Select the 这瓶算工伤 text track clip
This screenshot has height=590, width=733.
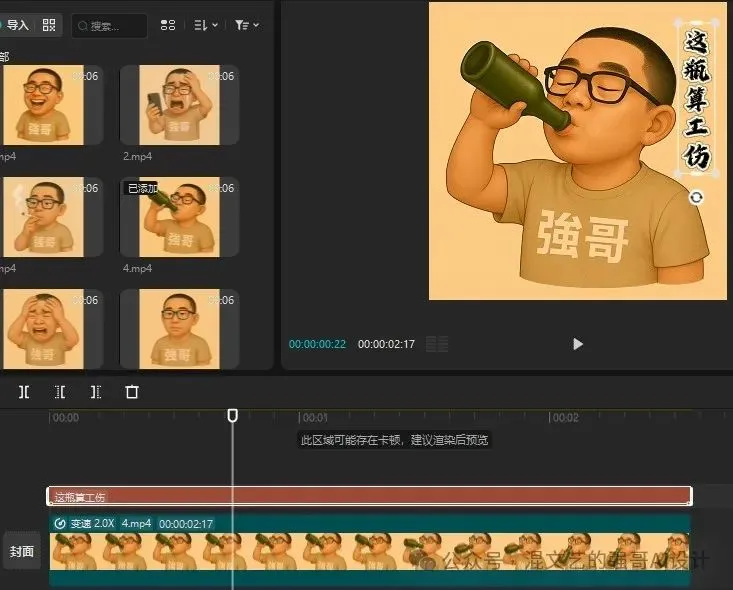pyautogui.click(x=369, y=496)
